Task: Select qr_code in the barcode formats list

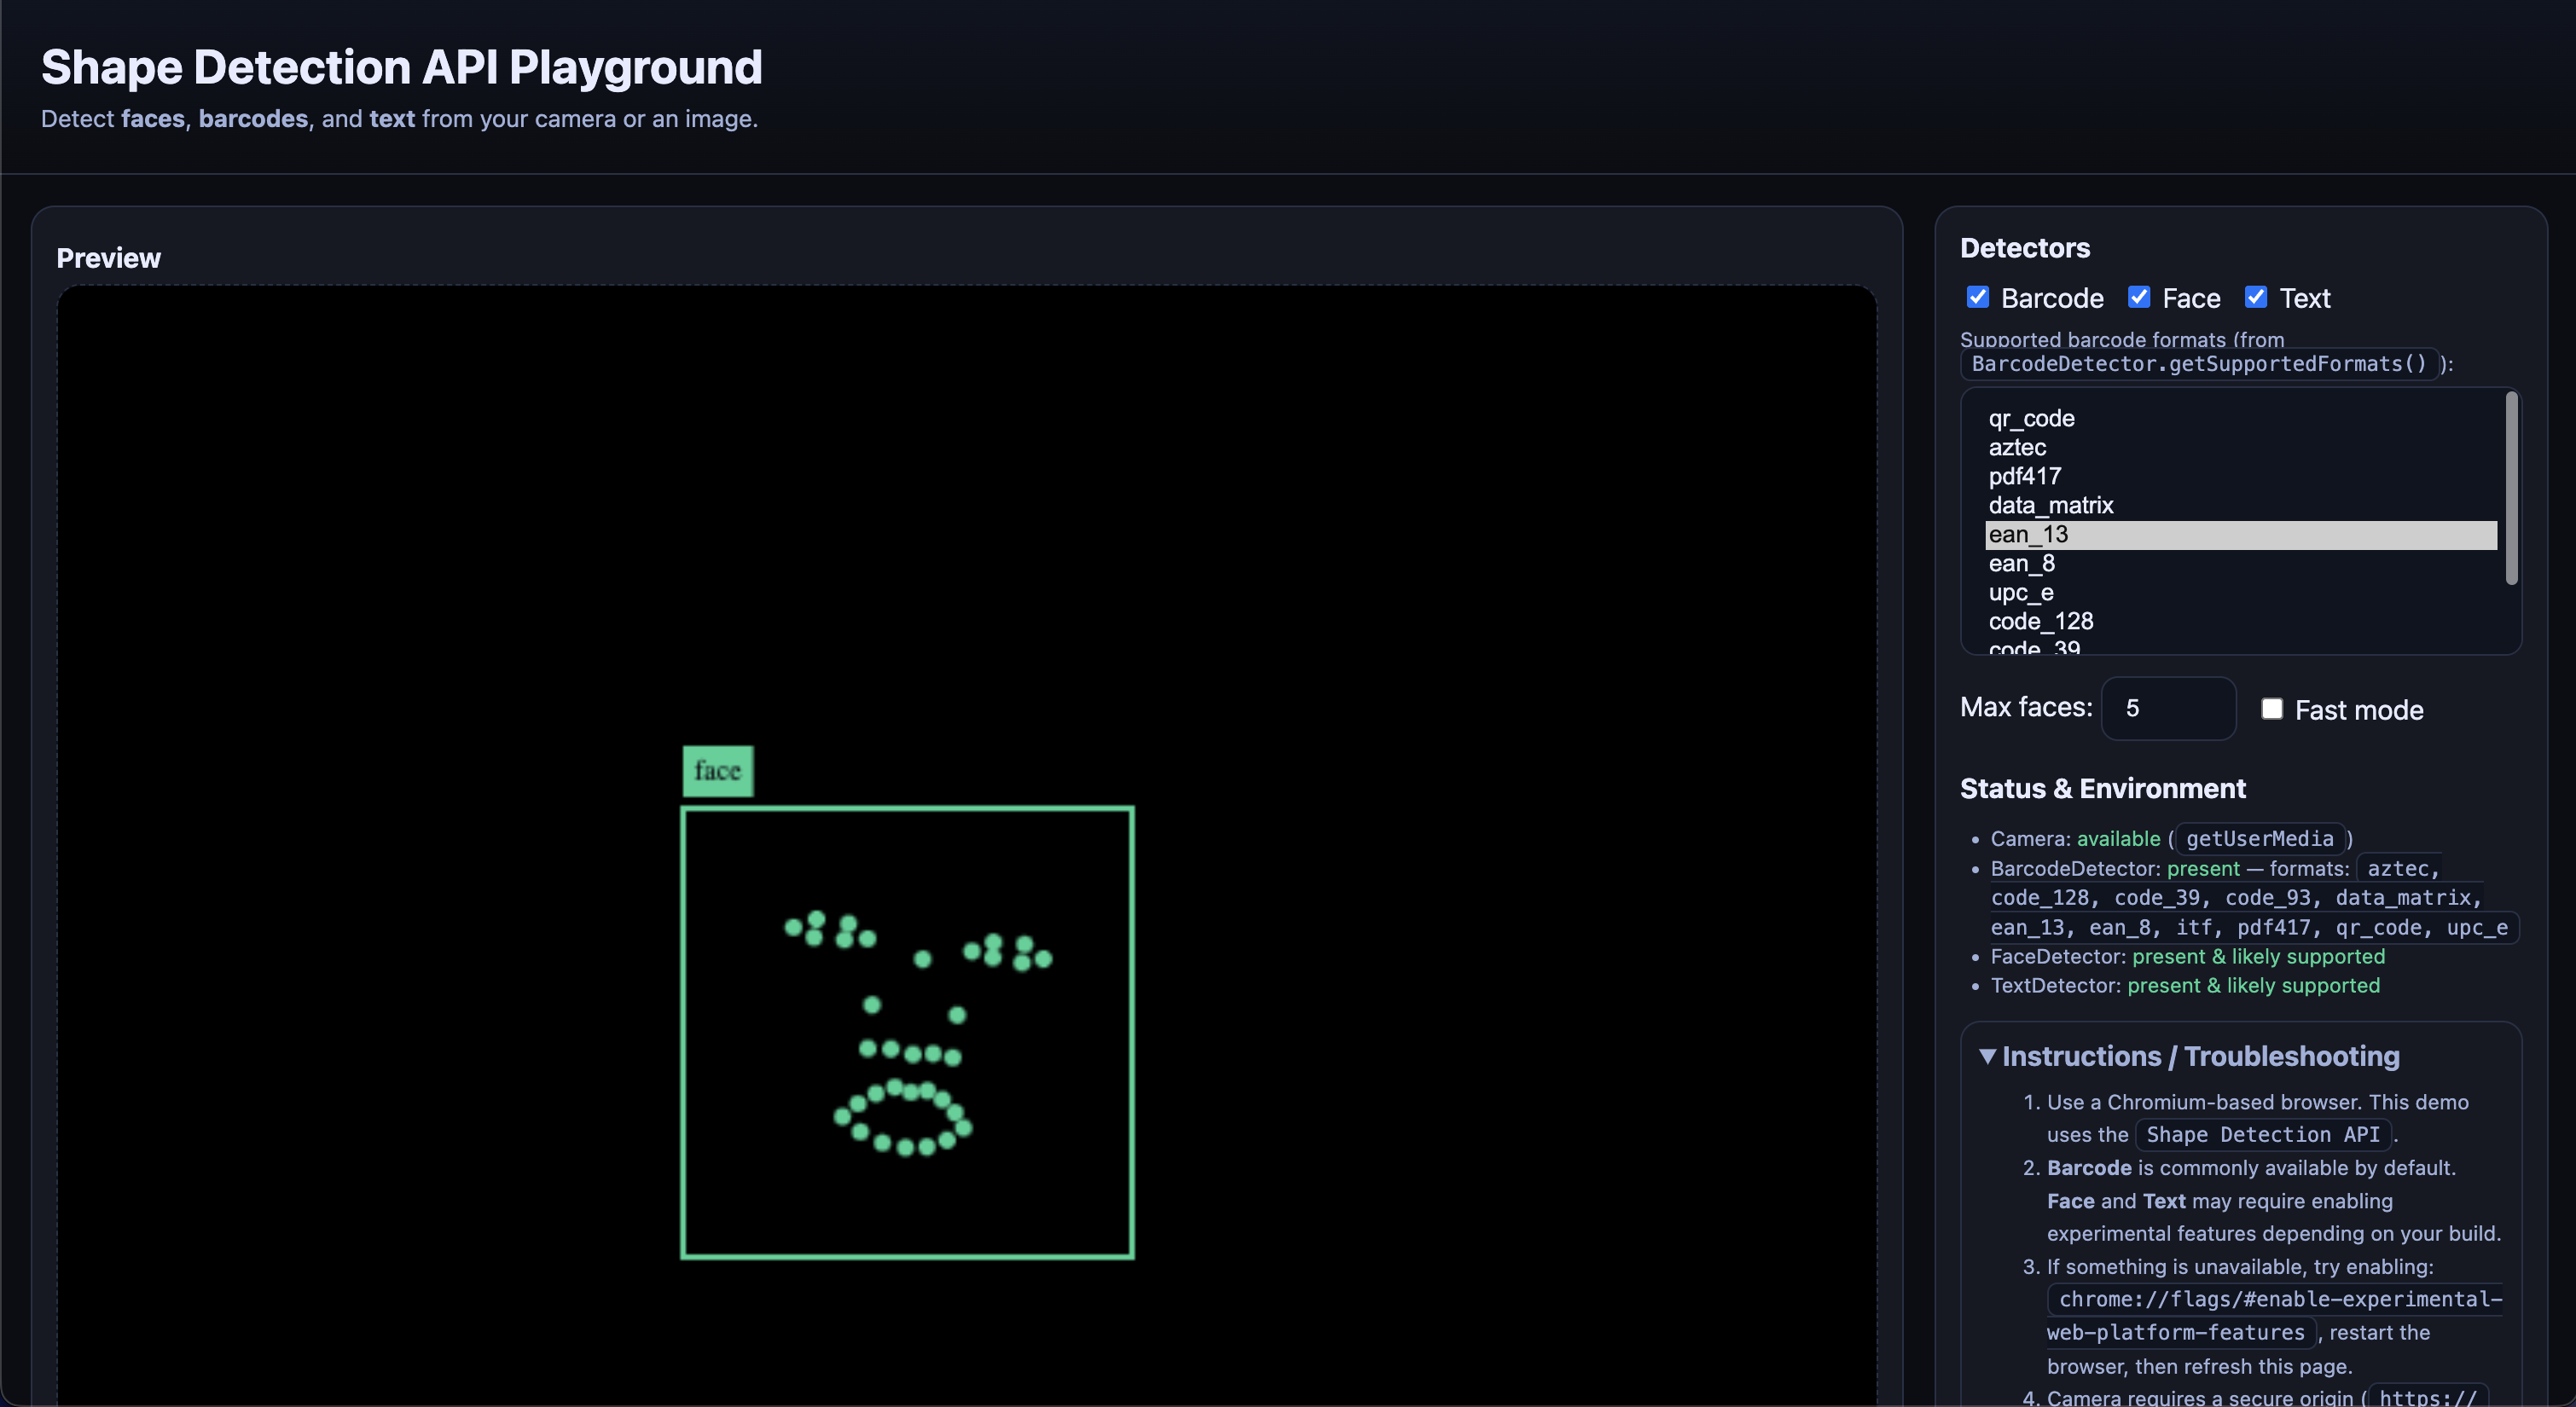Action: 2031,418
